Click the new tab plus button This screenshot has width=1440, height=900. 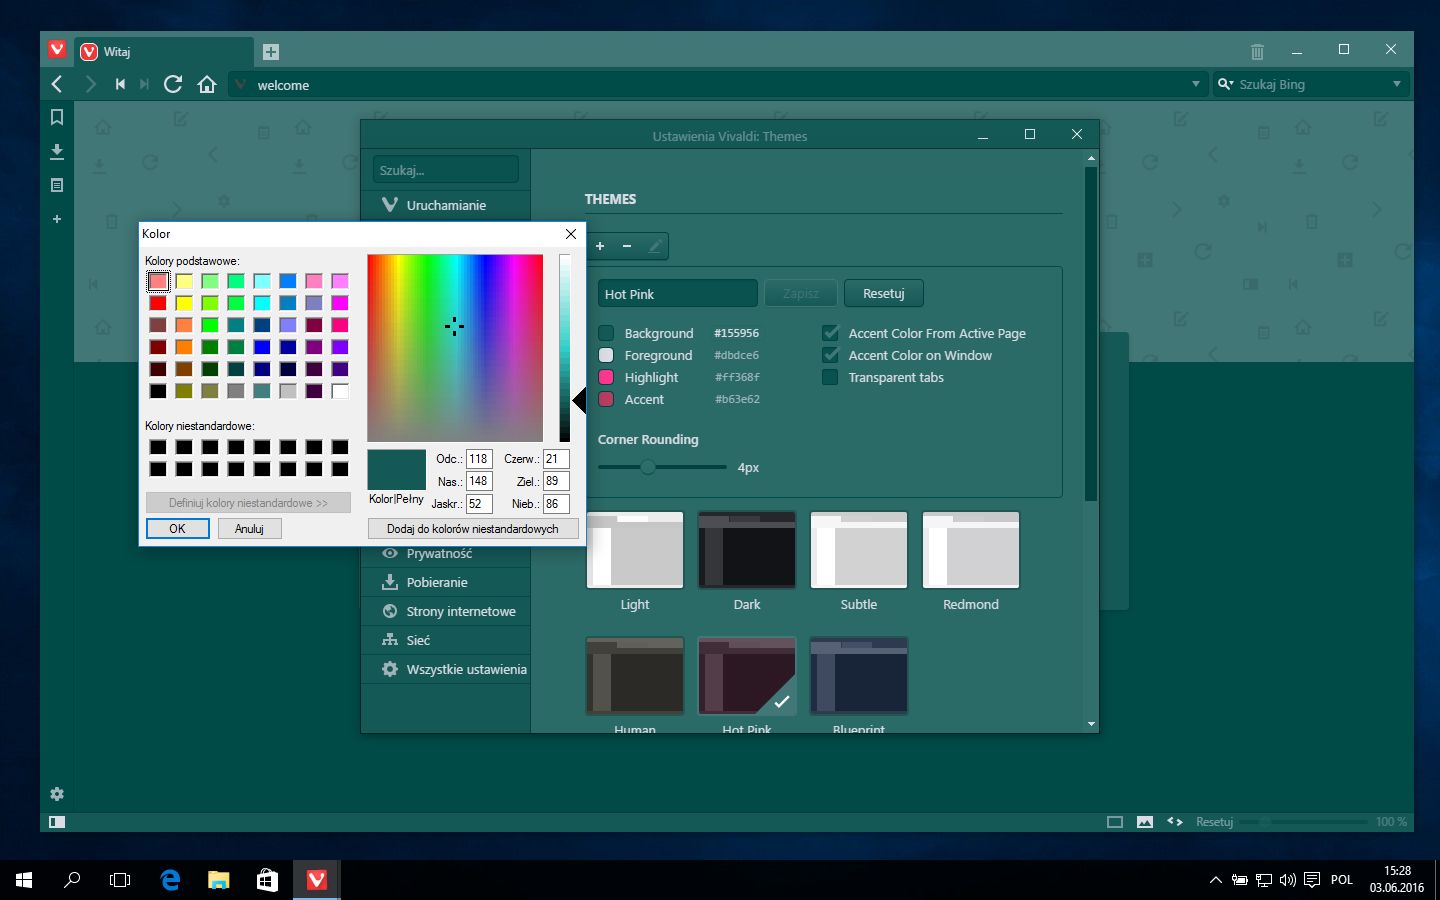pos(271,52)
